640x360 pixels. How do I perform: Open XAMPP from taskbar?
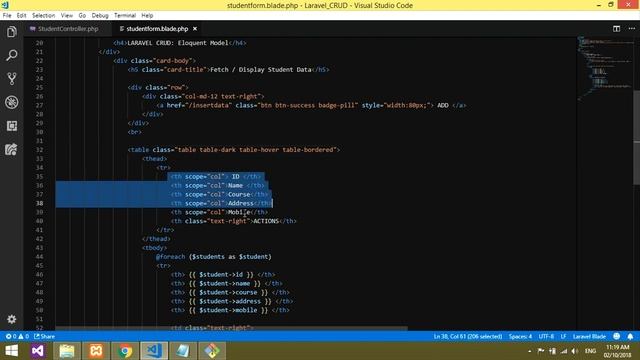[96, 351]
